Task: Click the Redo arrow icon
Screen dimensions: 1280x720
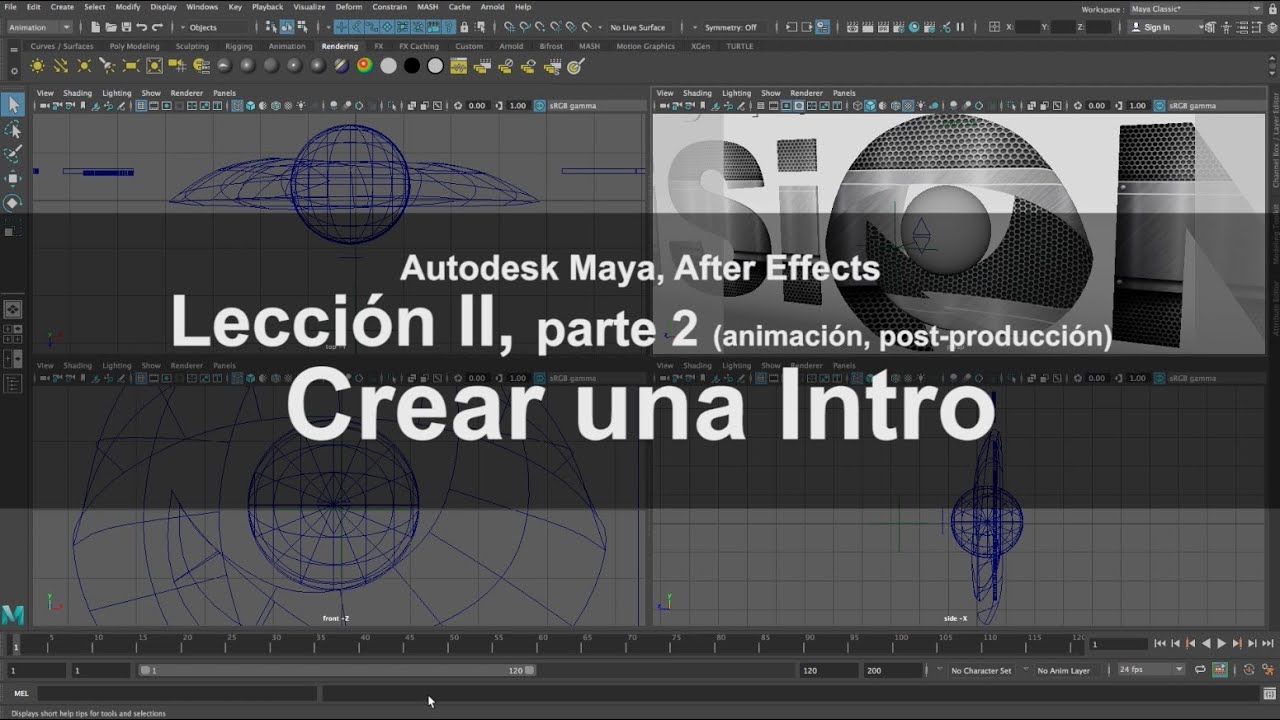Action: (157, 27)
